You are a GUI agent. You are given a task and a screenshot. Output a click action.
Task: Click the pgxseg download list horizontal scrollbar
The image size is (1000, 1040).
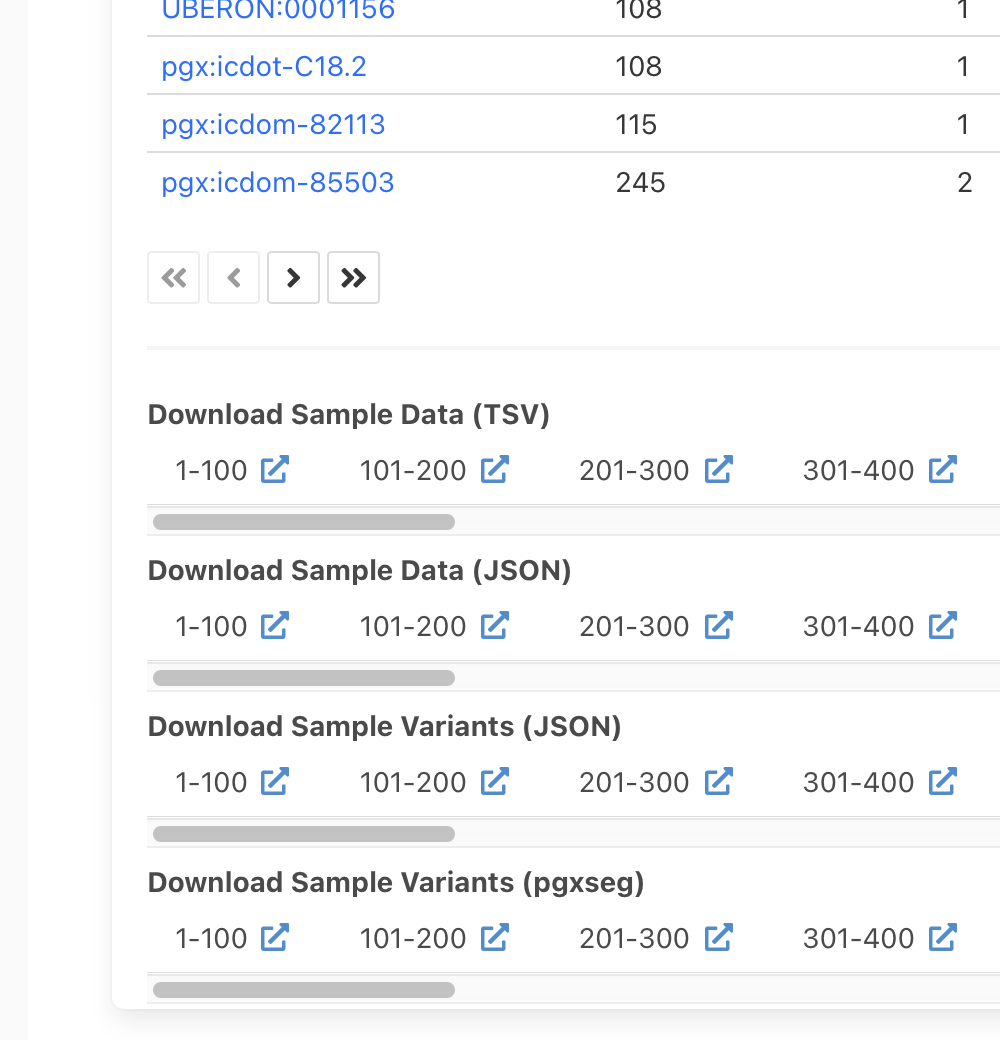click(x=304, y=990)
